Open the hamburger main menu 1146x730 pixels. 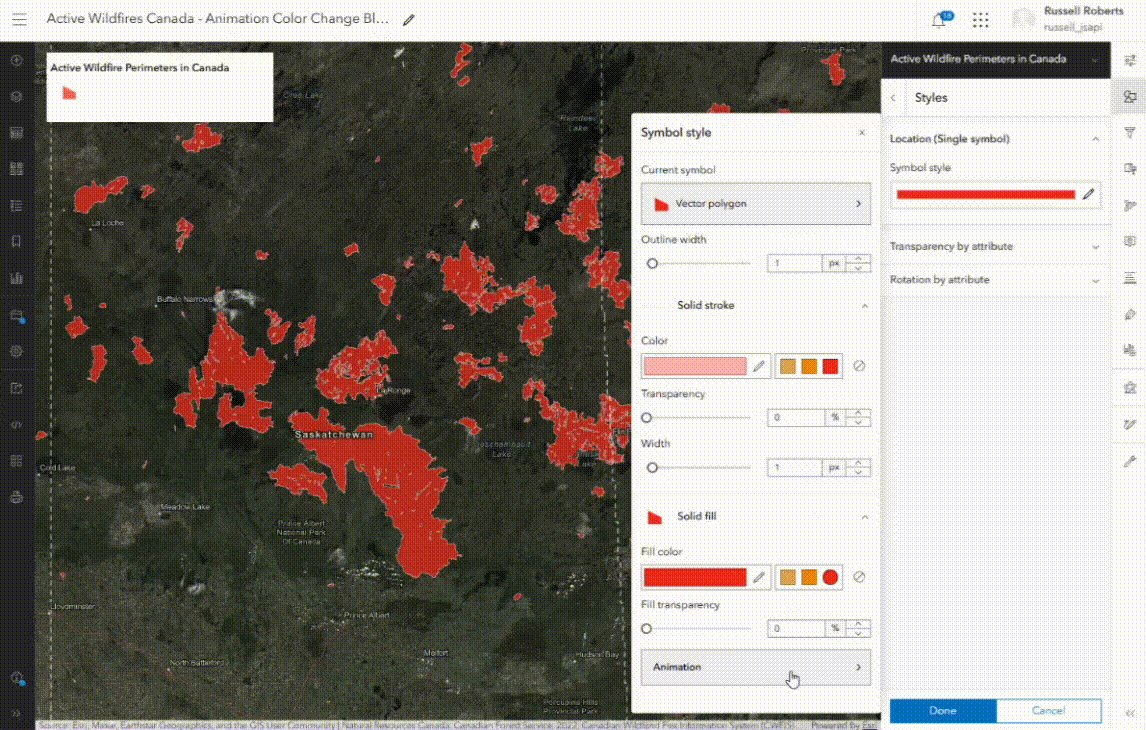click(x=19, y=20)
